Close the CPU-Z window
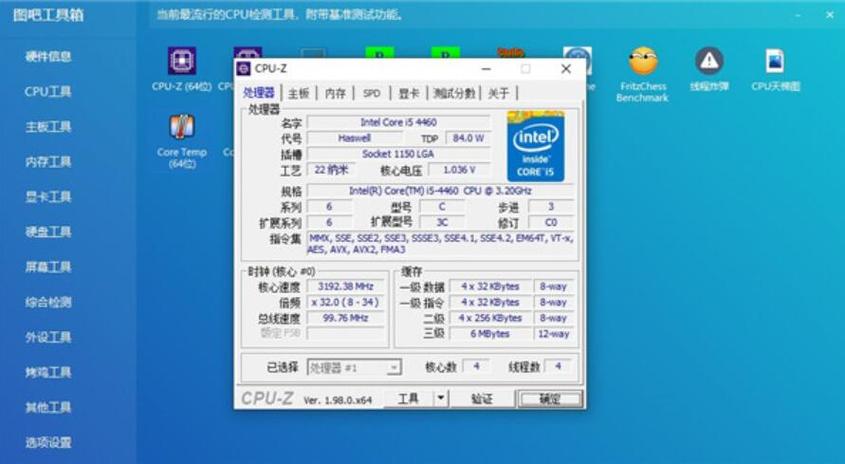 566,69
